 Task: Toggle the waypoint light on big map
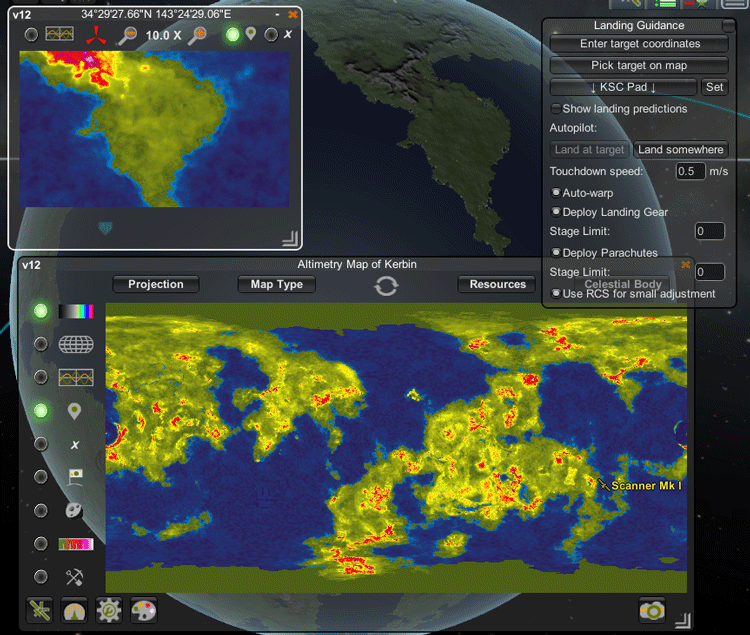[41, 411]
